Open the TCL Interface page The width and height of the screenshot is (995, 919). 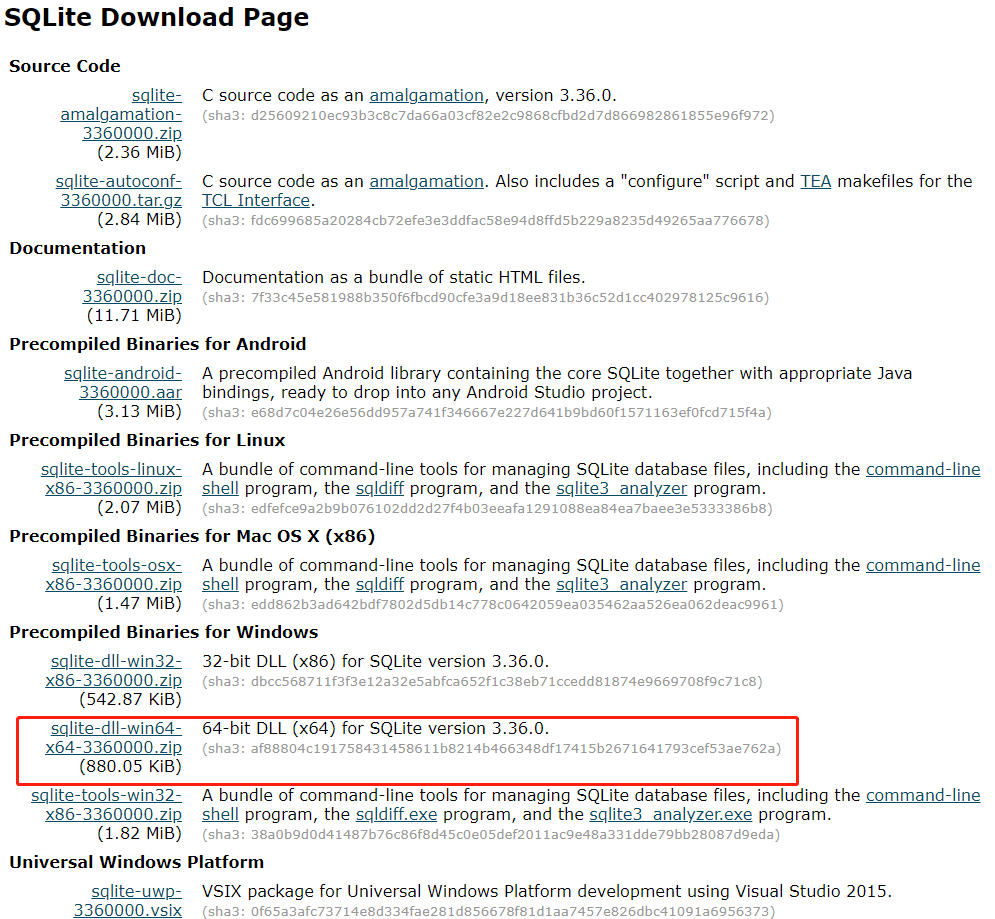point(258,200)
